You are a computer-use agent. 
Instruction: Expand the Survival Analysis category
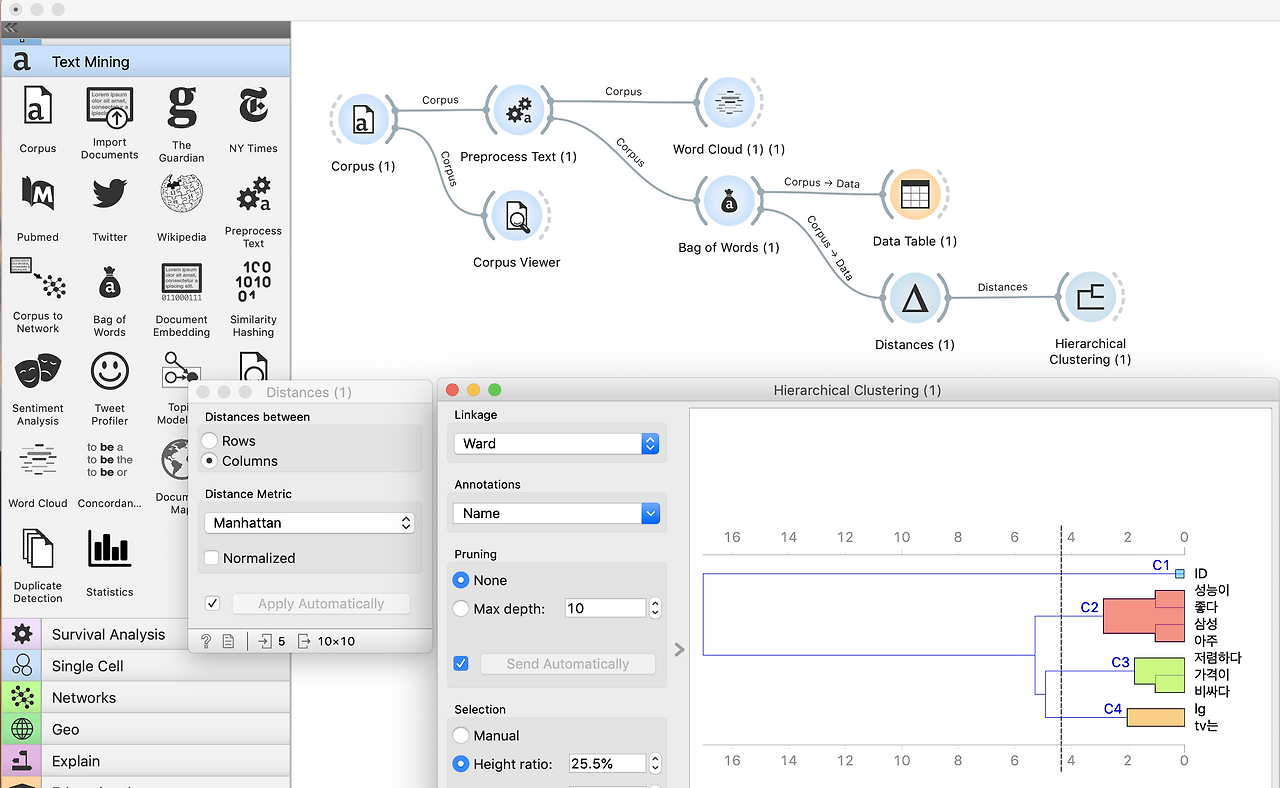point(145,634)
